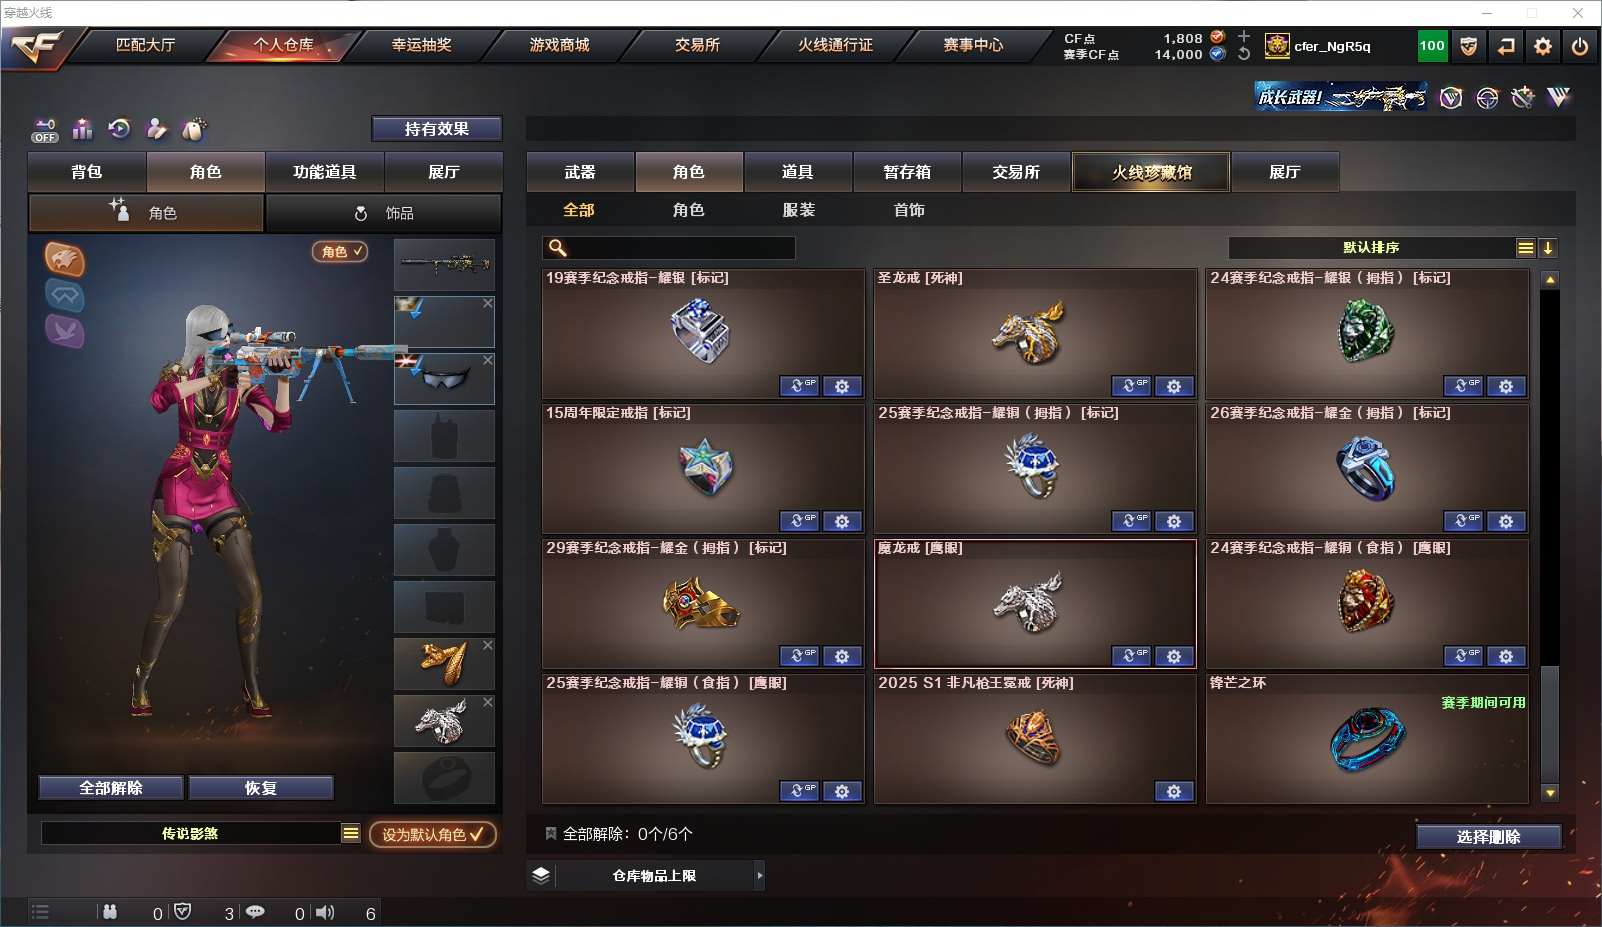Open the 成长武器 banner
1602x927 pixels.
click(x=1340, y=97)
